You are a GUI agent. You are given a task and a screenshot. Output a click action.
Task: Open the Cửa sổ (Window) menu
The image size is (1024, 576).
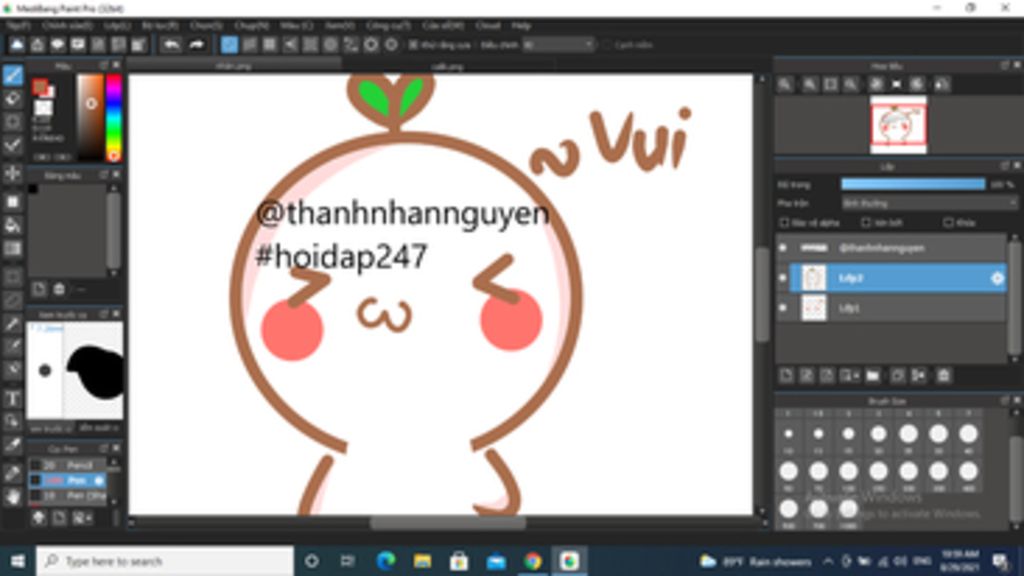click(443, 25)
